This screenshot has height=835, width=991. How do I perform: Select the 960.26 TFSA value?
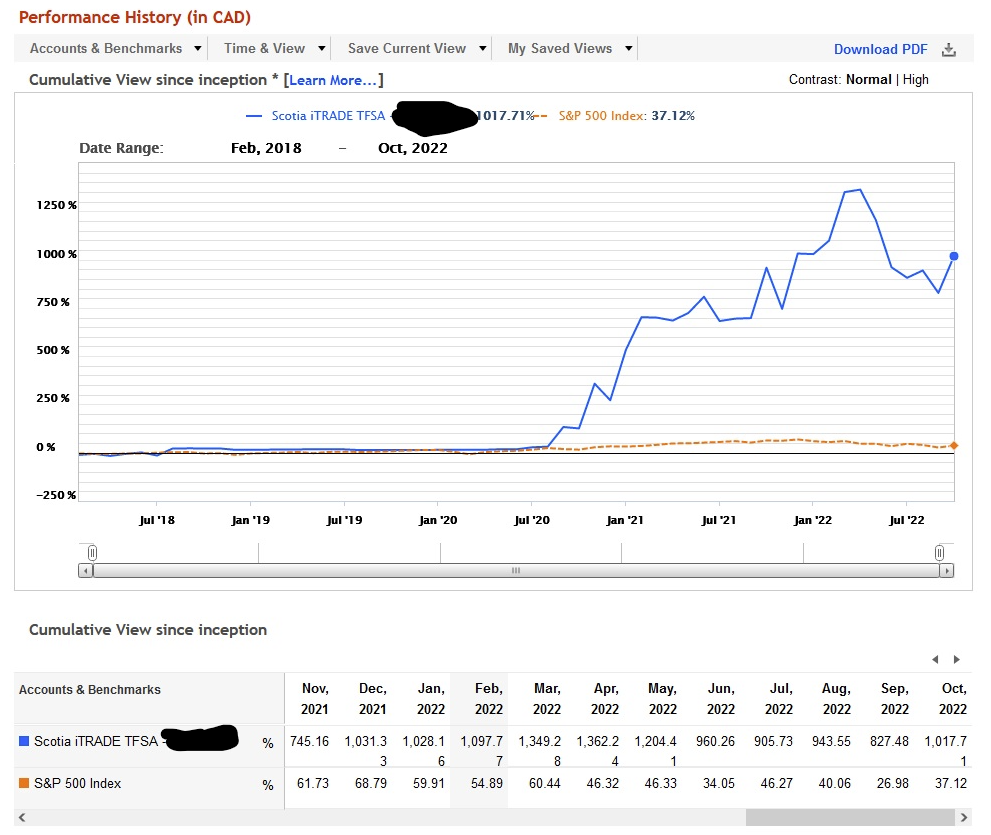pos(715,741)
